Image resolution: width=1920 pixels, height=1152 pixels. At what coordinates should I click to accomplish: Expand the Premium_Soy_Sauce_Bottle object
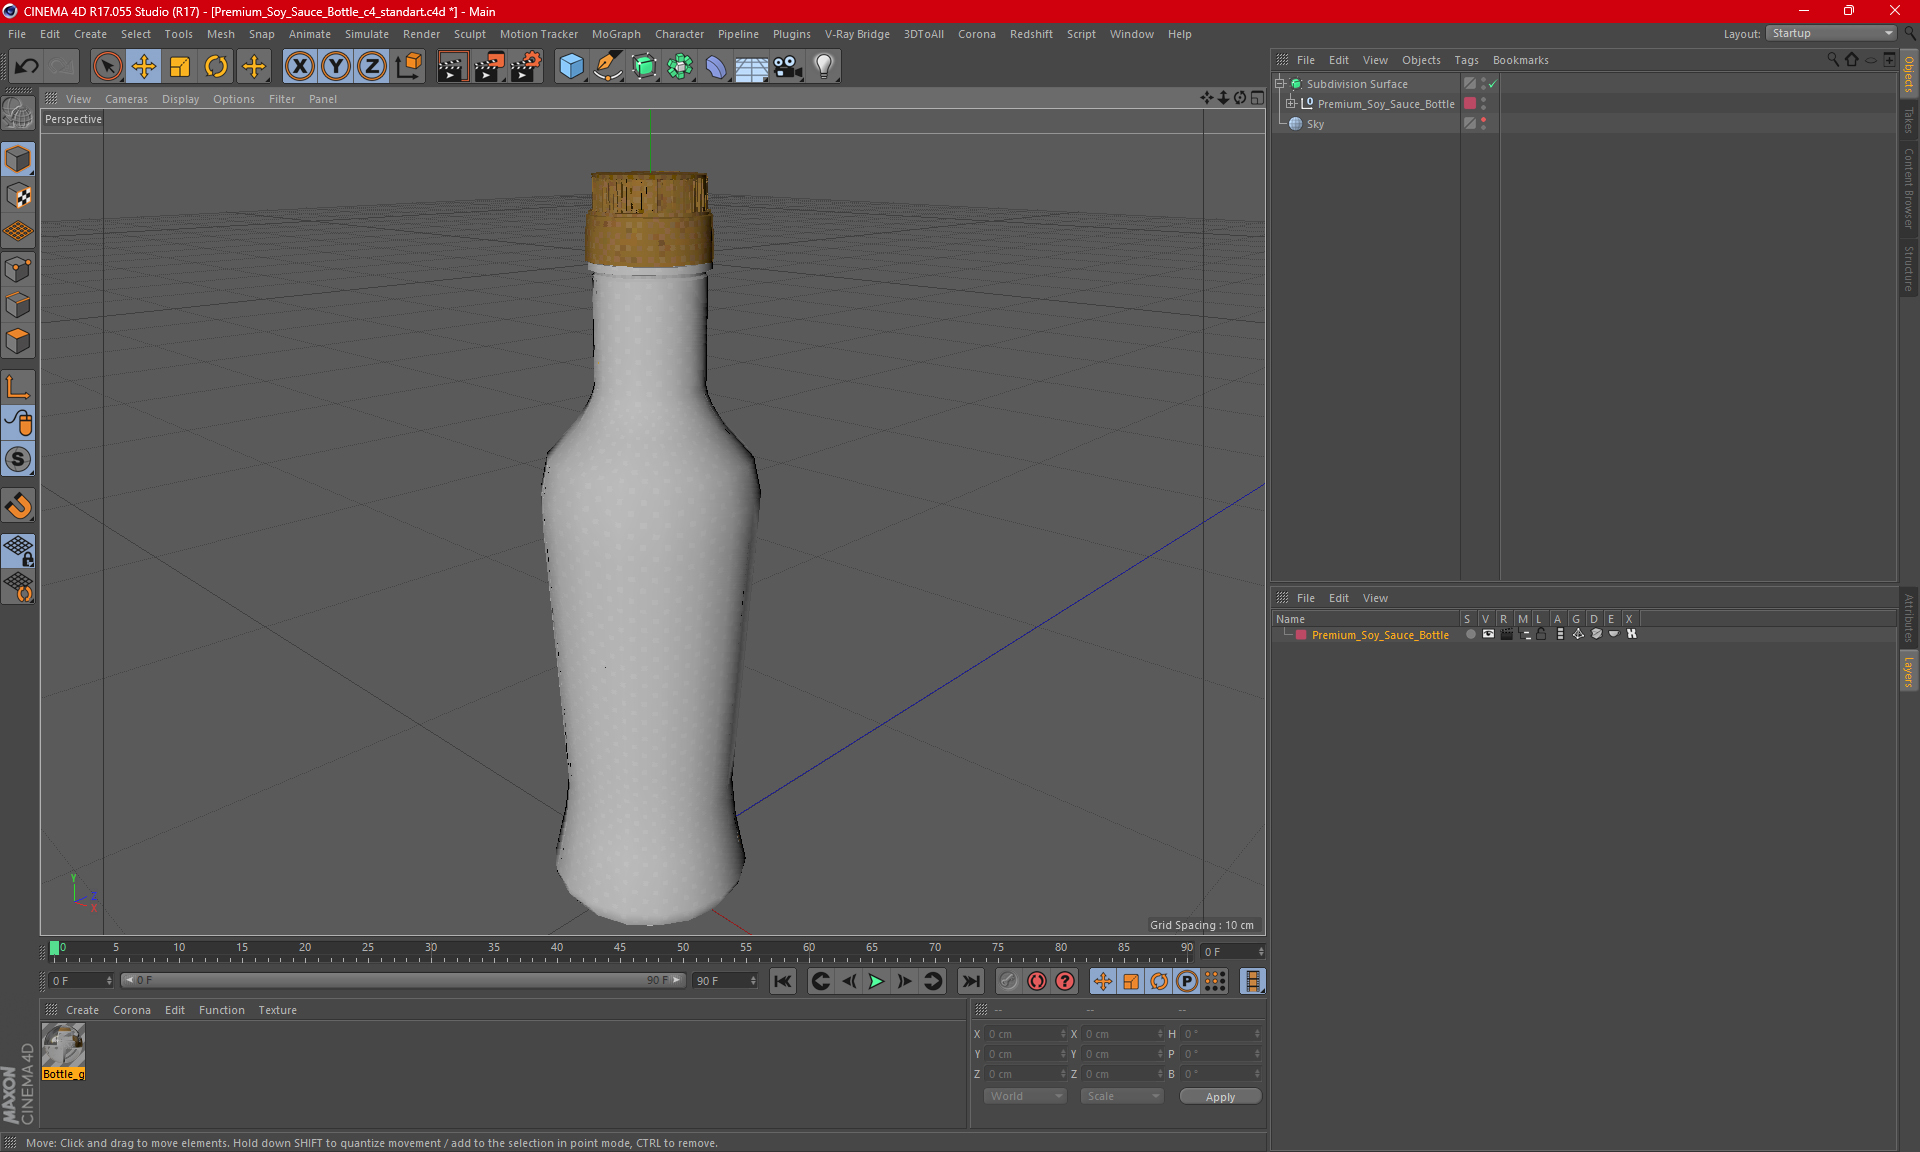click(1291, 103)
